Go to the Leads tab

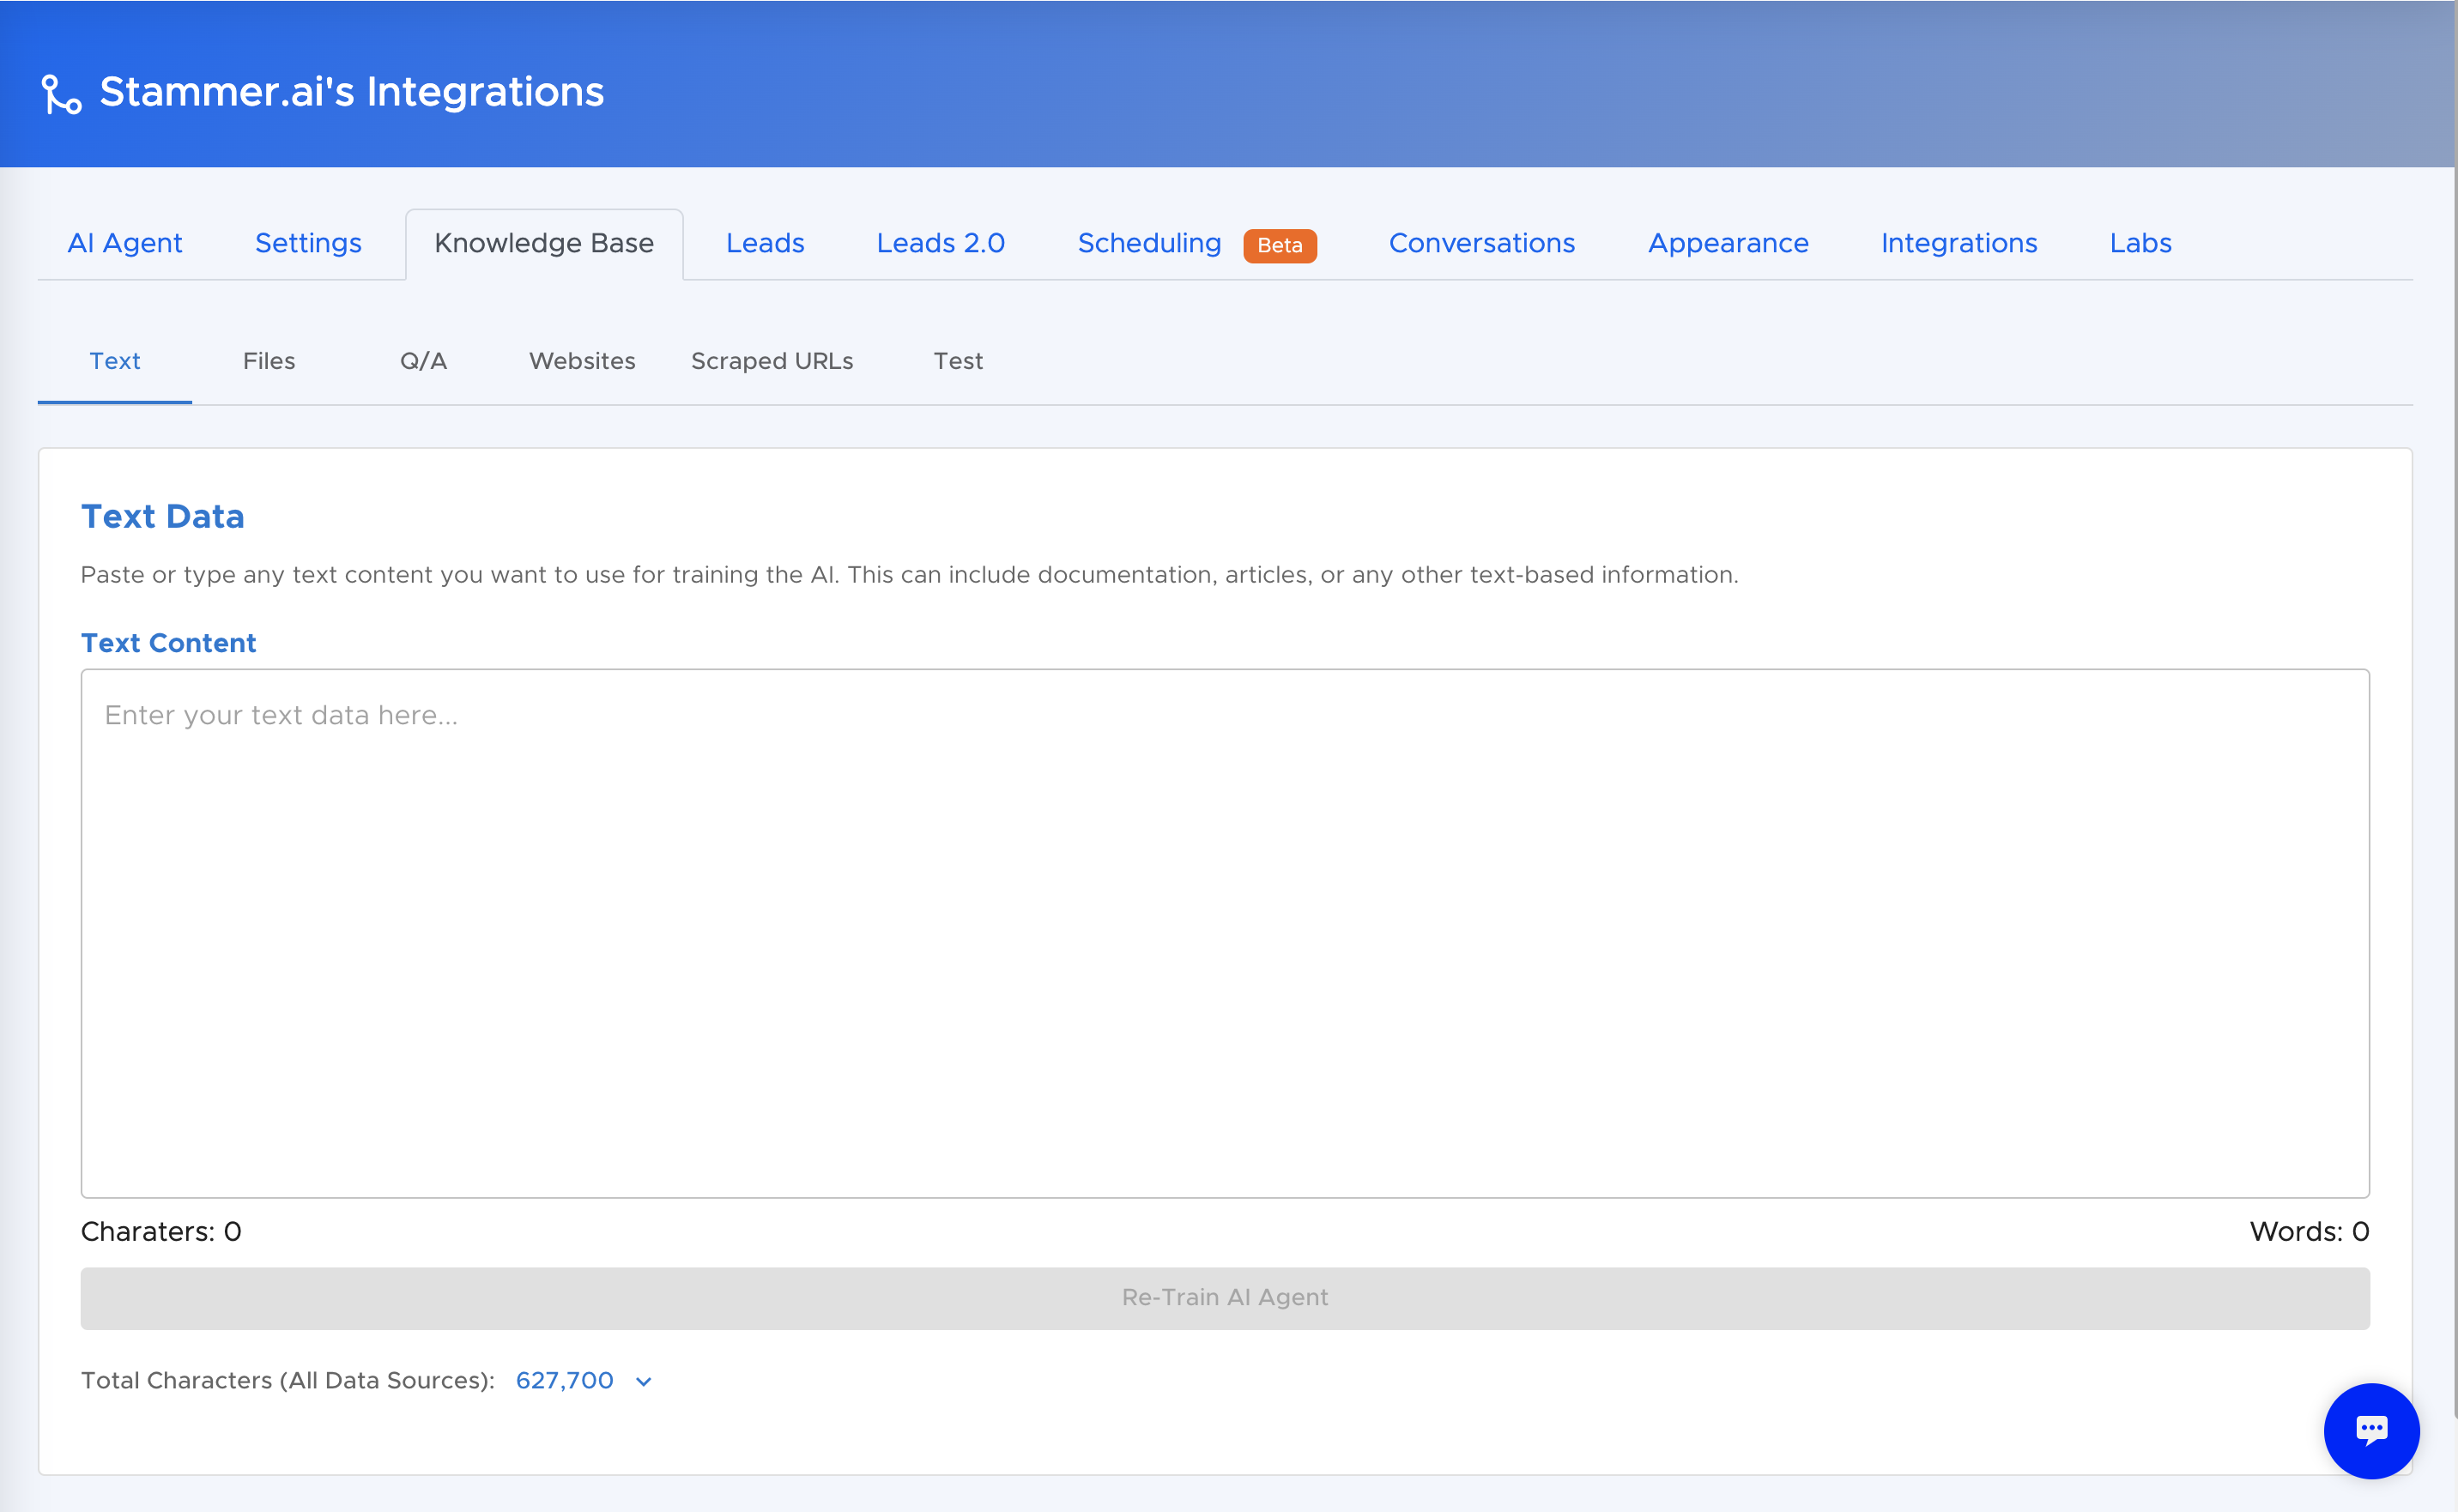tap(765, 244)
